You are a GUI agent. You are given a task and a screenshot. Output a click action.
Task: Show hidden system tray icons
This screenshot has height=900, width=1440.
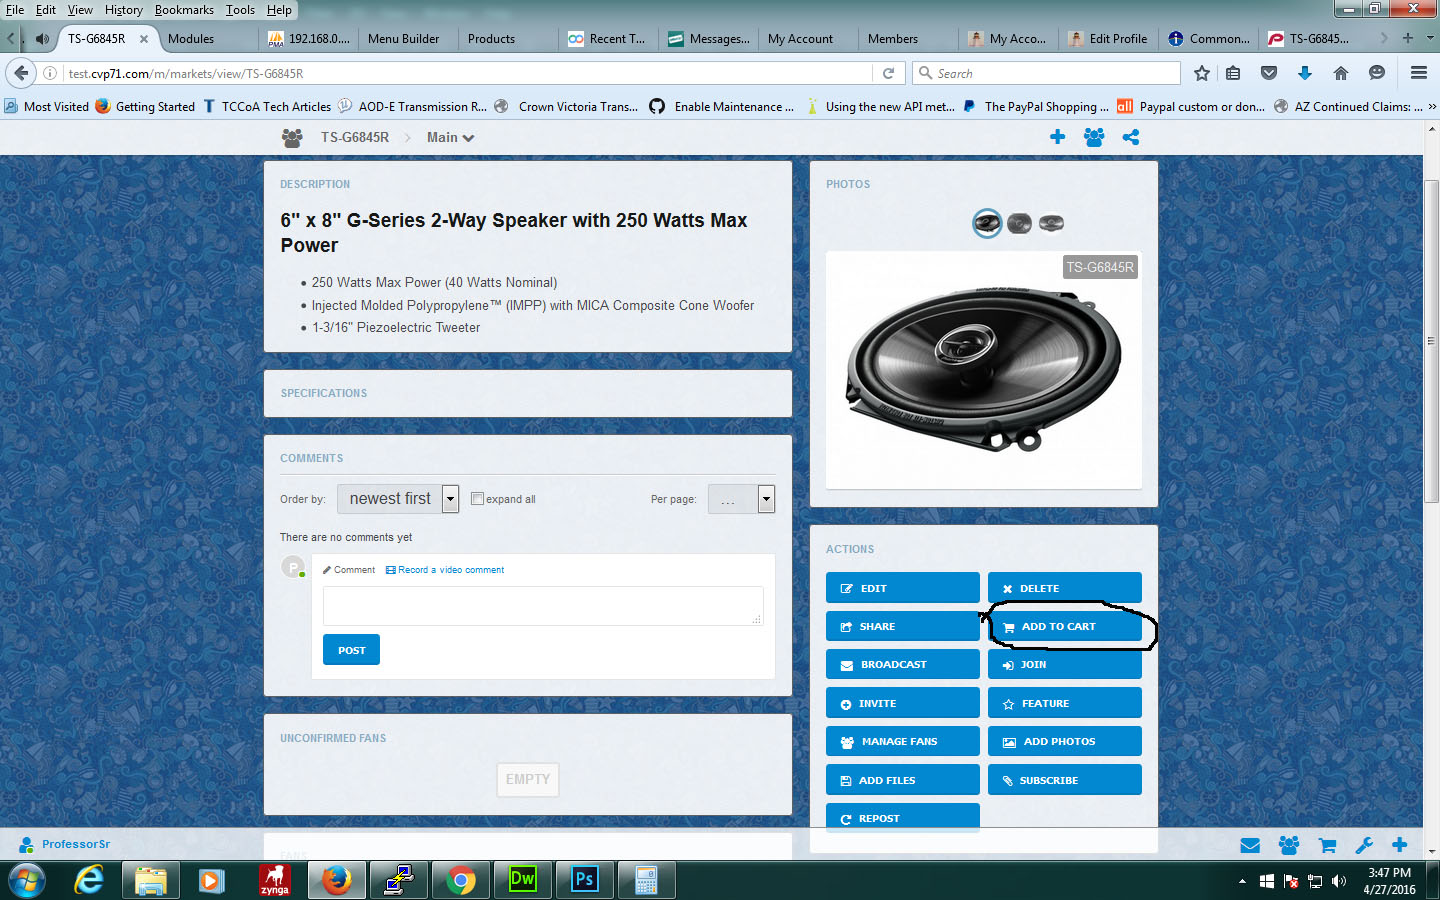click(1242, 881)
